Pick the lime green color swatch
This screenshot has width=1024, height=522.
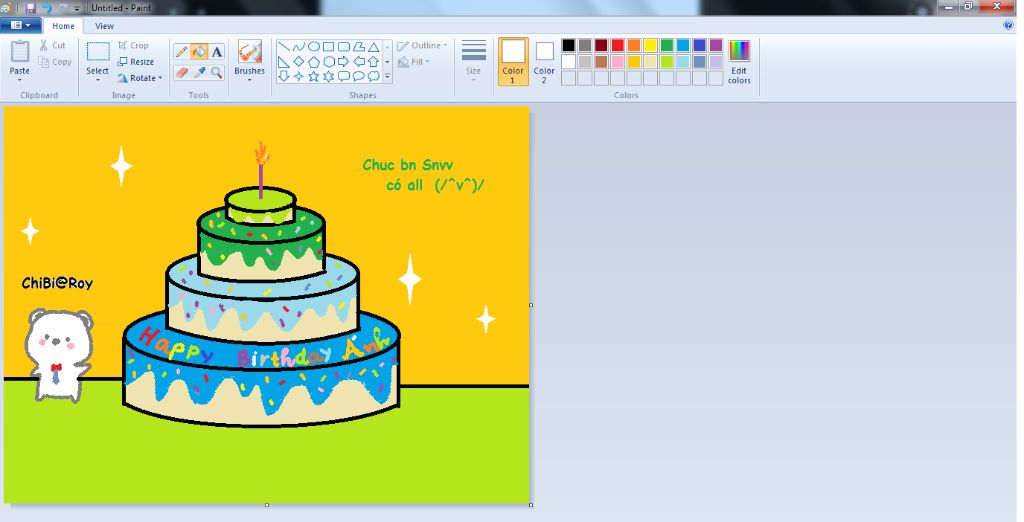(667, 61)
